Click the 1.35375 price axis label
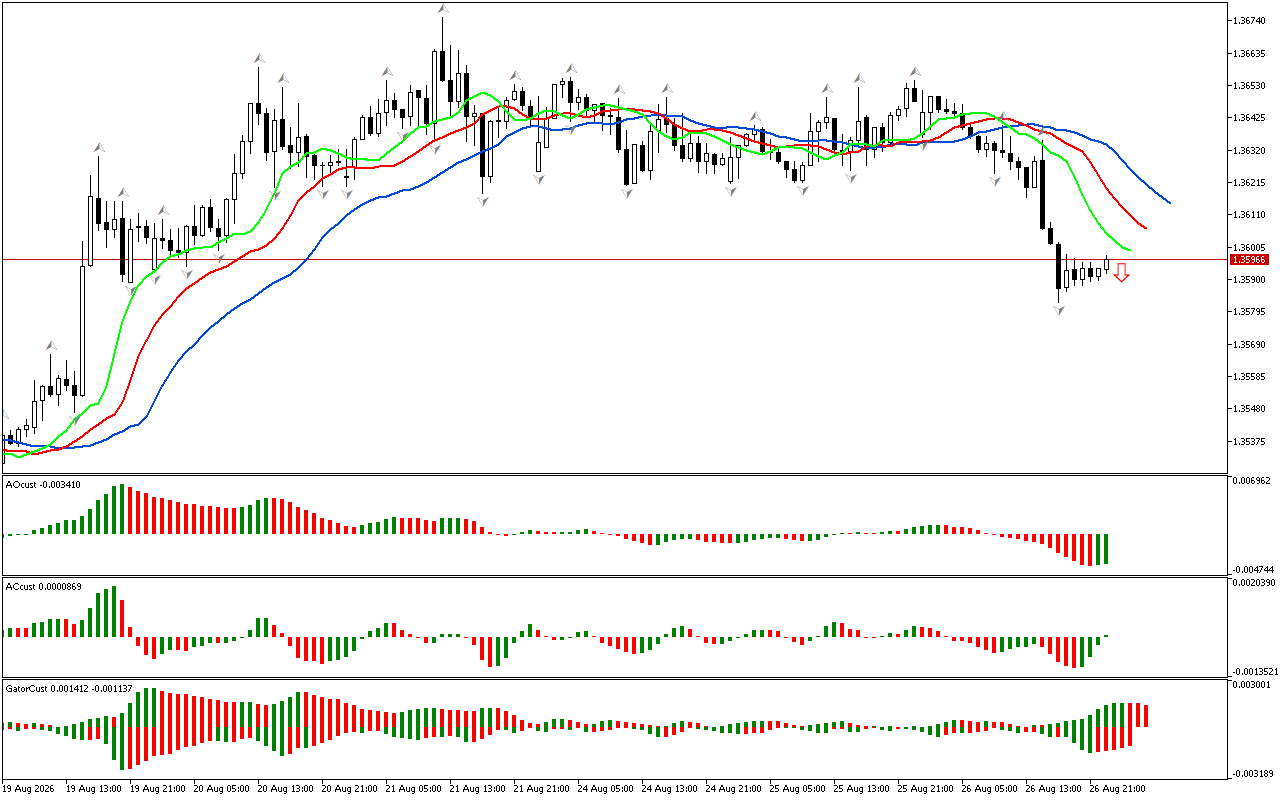Image resolution: width=1280 pixels, height=800 pixels. click(1249, 442)
